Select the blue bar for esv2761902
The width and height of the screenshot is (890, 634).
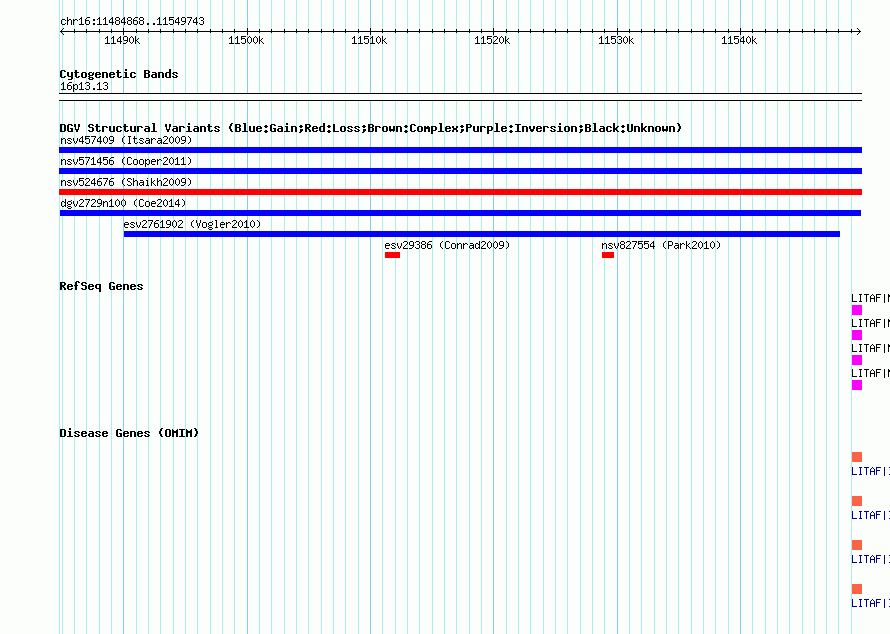coord(482,234)
